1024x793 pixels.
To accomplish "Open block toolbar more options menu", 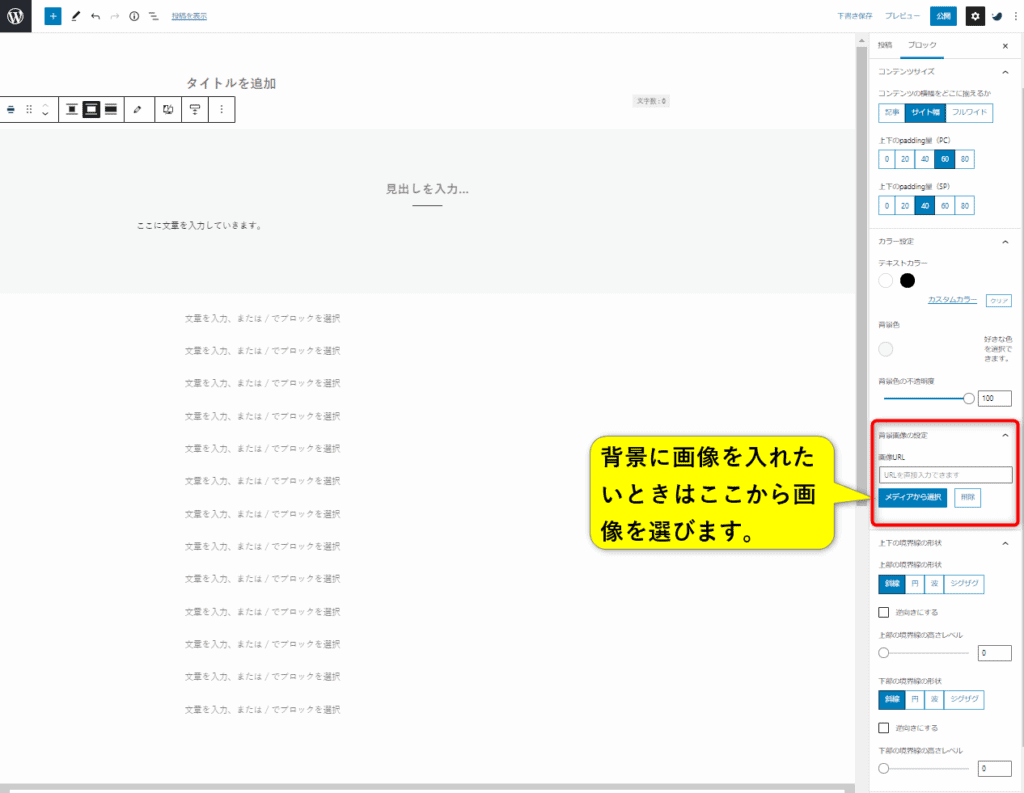I will click(x=221, y=109).
